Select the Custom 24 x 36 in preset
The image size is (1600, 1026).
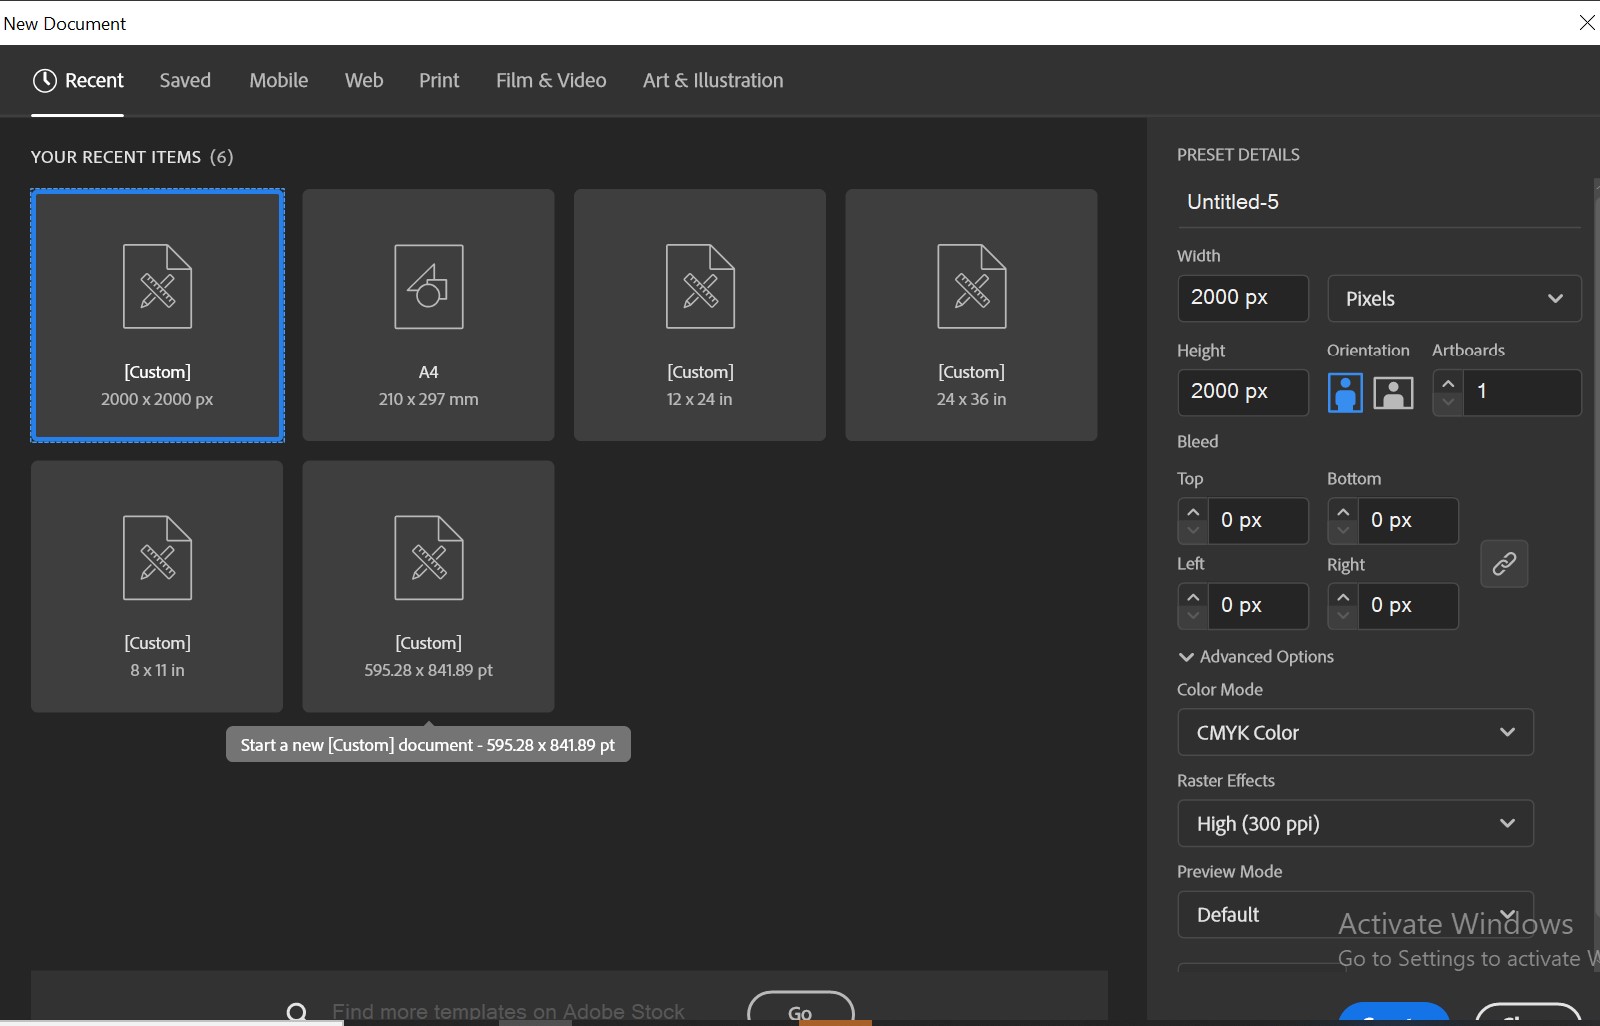point(971,315)
